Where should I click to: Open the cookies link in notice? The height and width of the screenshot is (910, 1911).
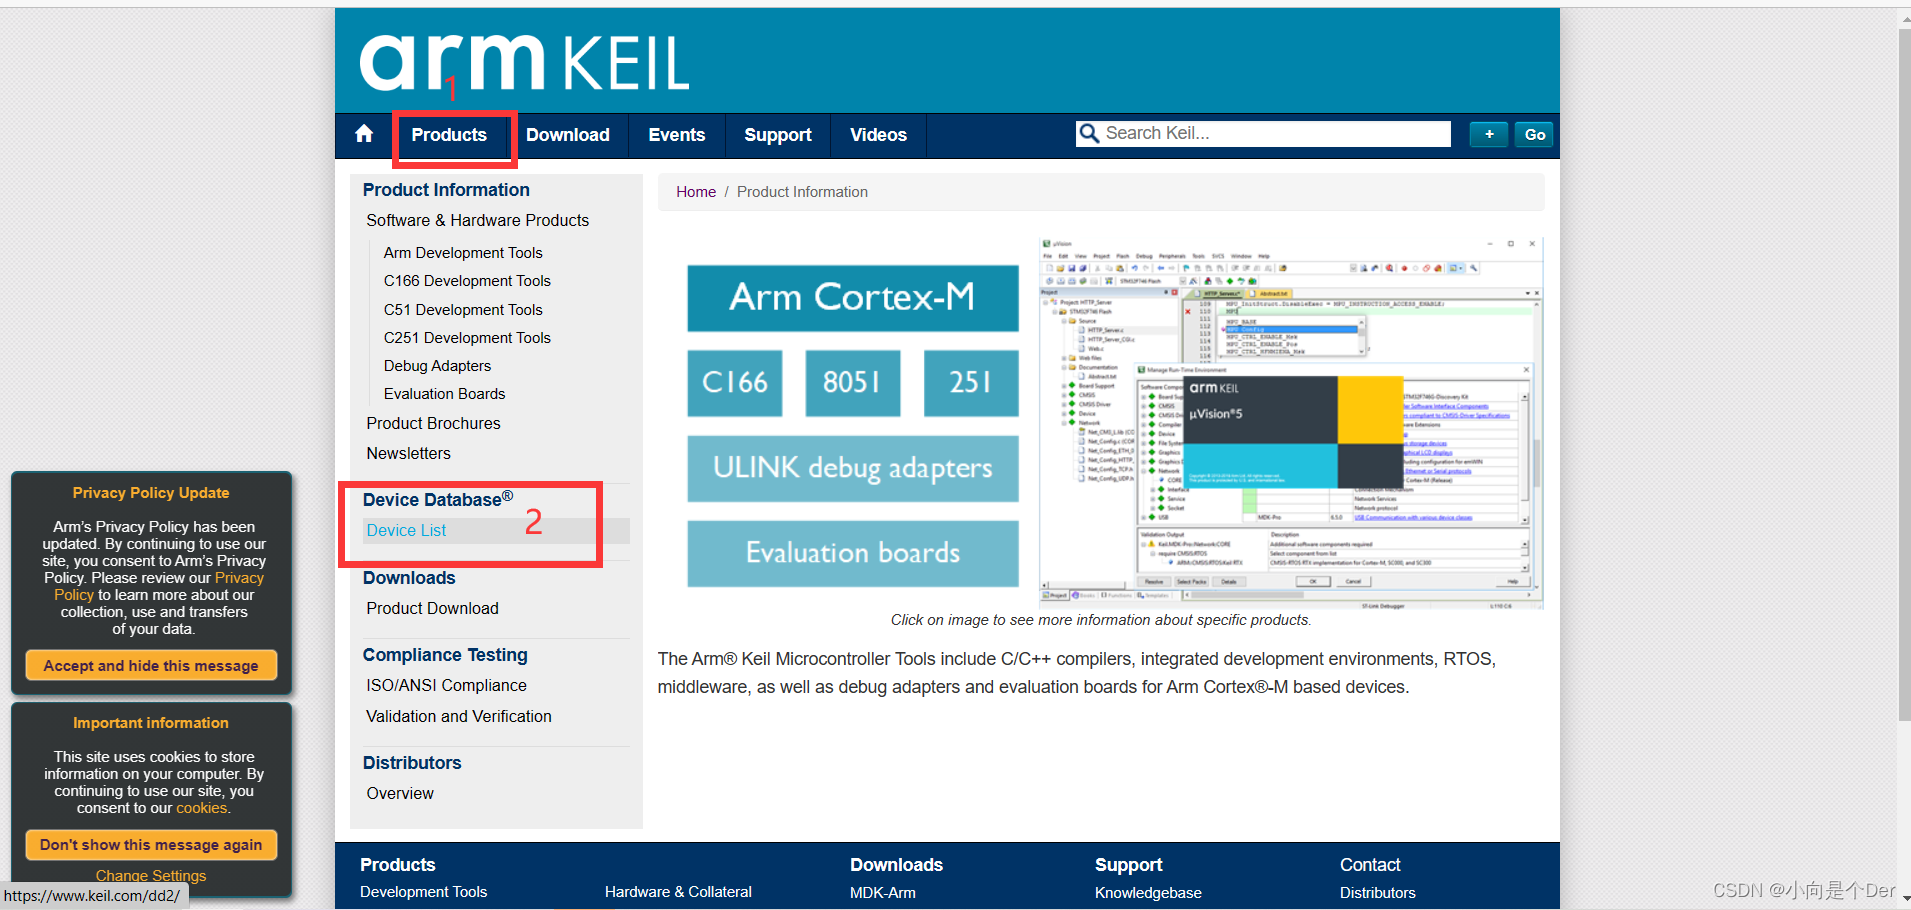point(202,808)
